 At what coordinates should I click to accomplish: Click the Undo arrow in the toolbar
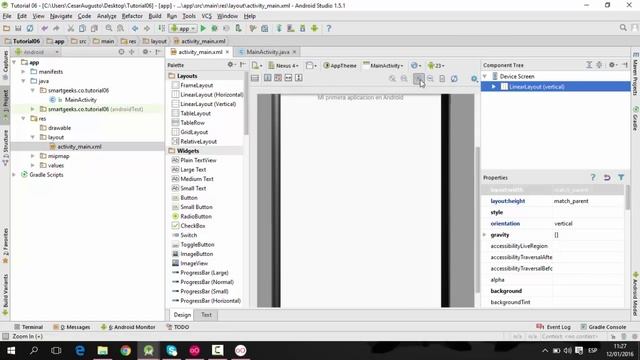pyautogui.click(x=44, y=28)
